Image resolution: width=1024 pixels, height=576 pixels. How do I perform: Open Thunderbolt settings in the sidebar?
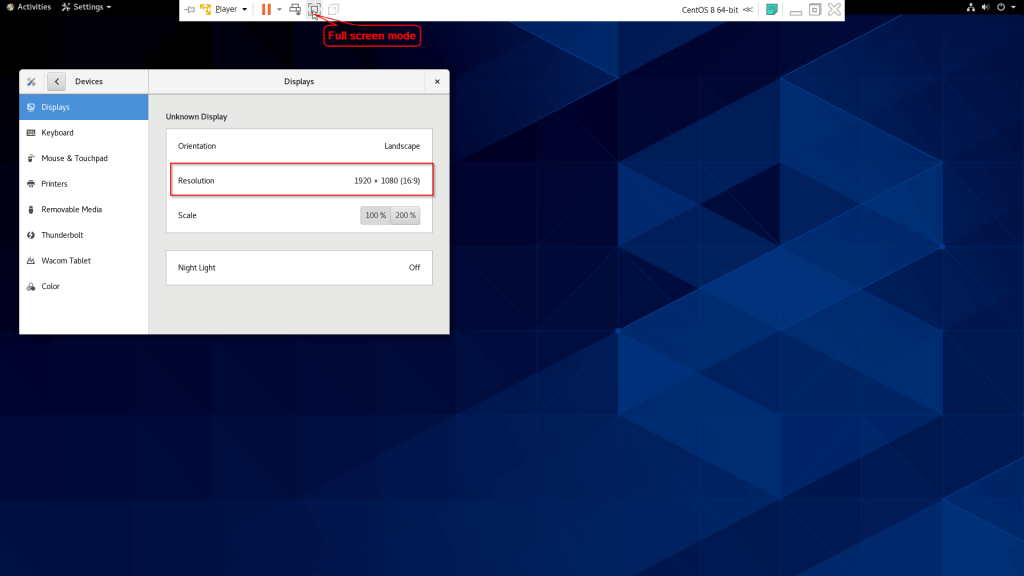[62, 235]
